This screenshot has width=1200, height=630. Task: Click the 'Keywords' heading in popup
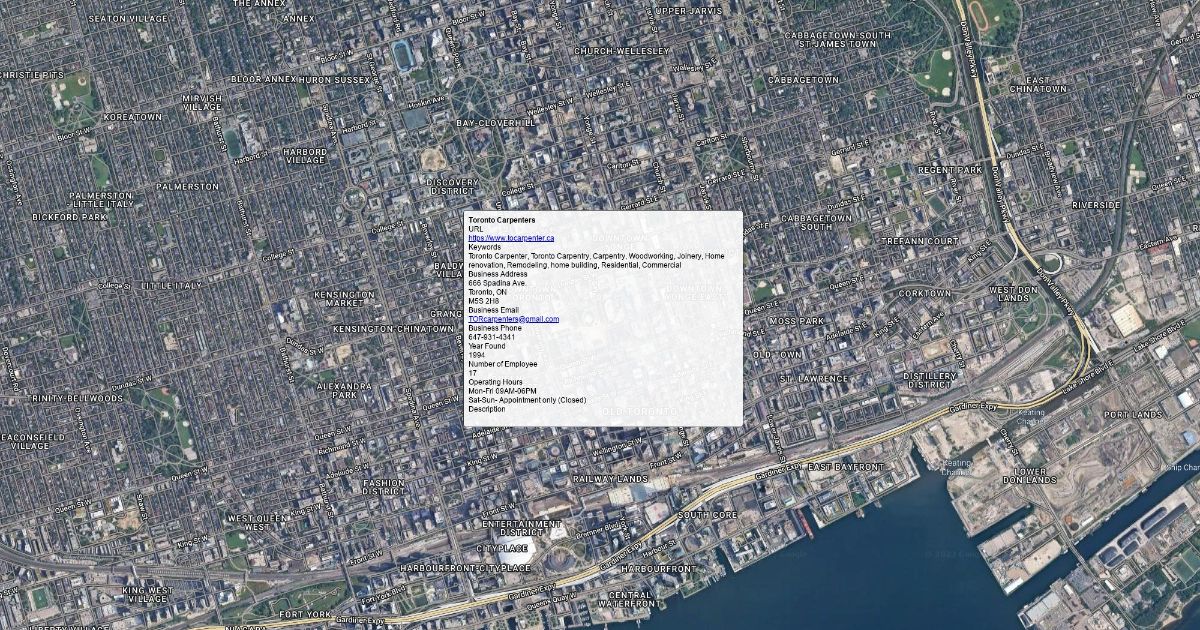coord(484,247)
